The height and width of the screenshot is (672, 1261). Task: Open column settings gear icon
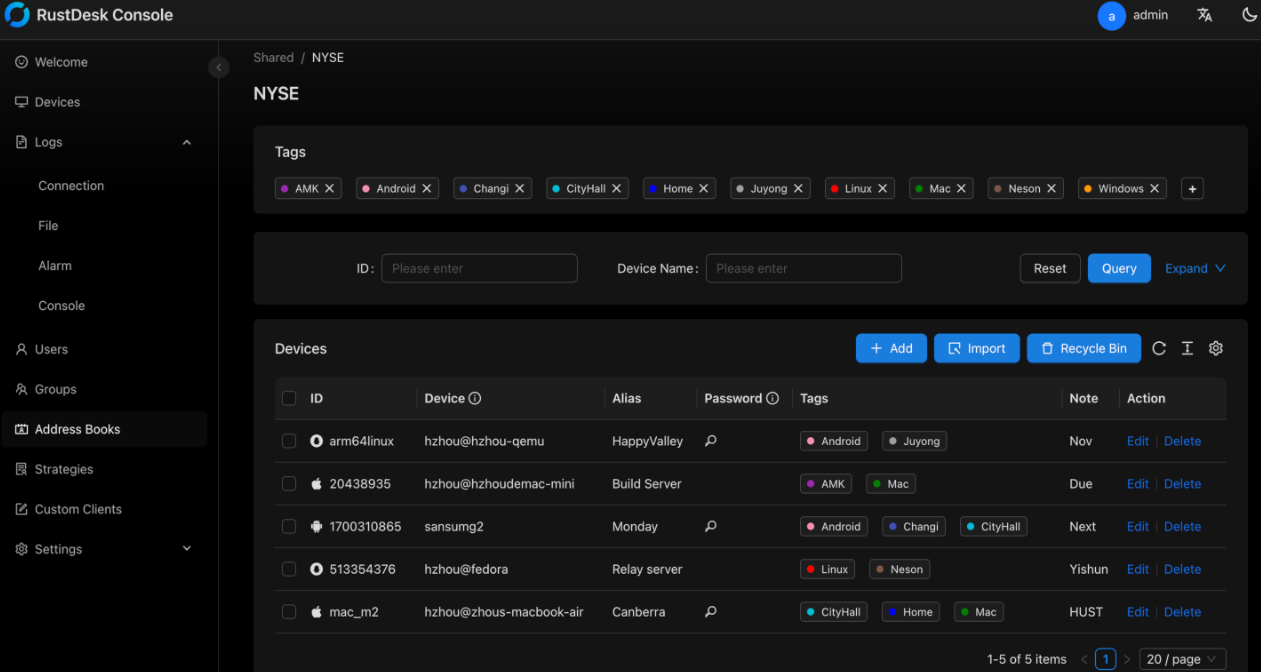pos(1216,348)
